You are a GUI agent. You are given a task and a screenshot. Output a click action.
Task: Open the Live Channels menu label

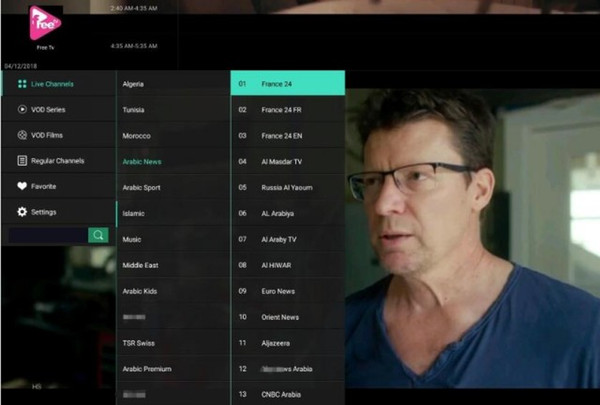tap(52, 84)
